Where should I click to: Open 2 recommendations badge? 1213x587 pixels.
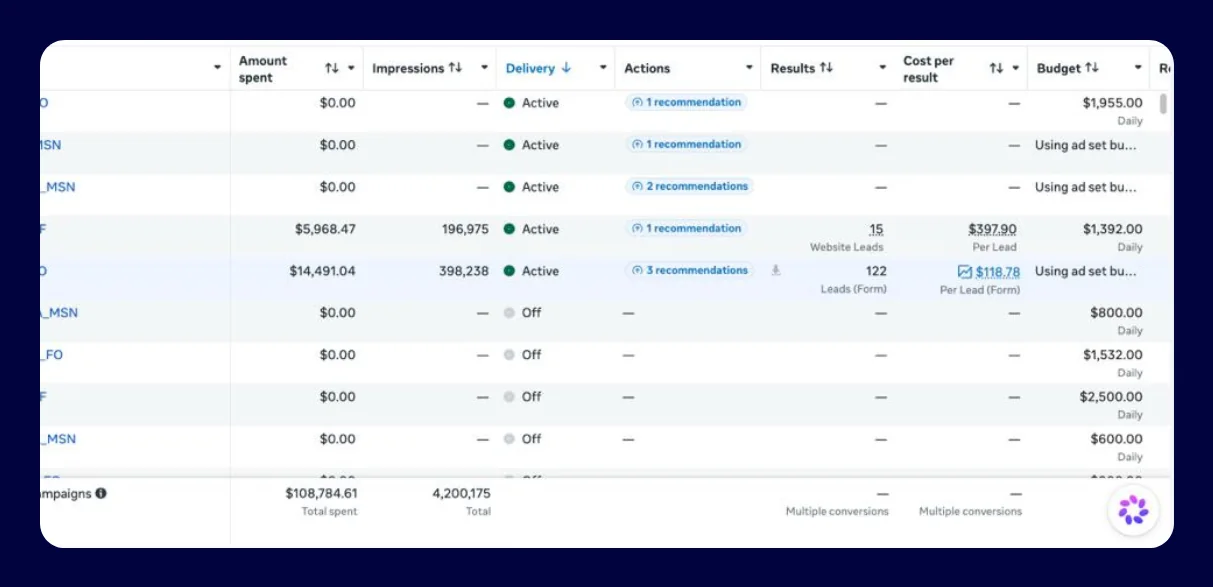(690, 186)
